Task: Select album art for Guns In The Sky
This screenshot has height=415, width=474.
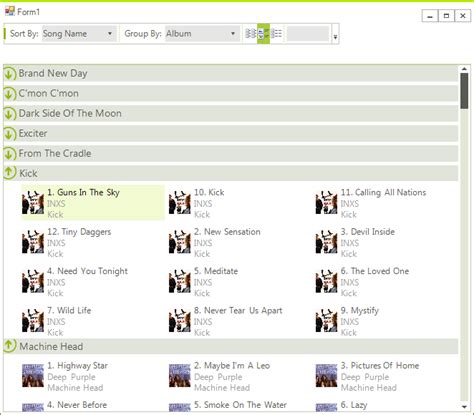Action: click(x=33, y=203)
